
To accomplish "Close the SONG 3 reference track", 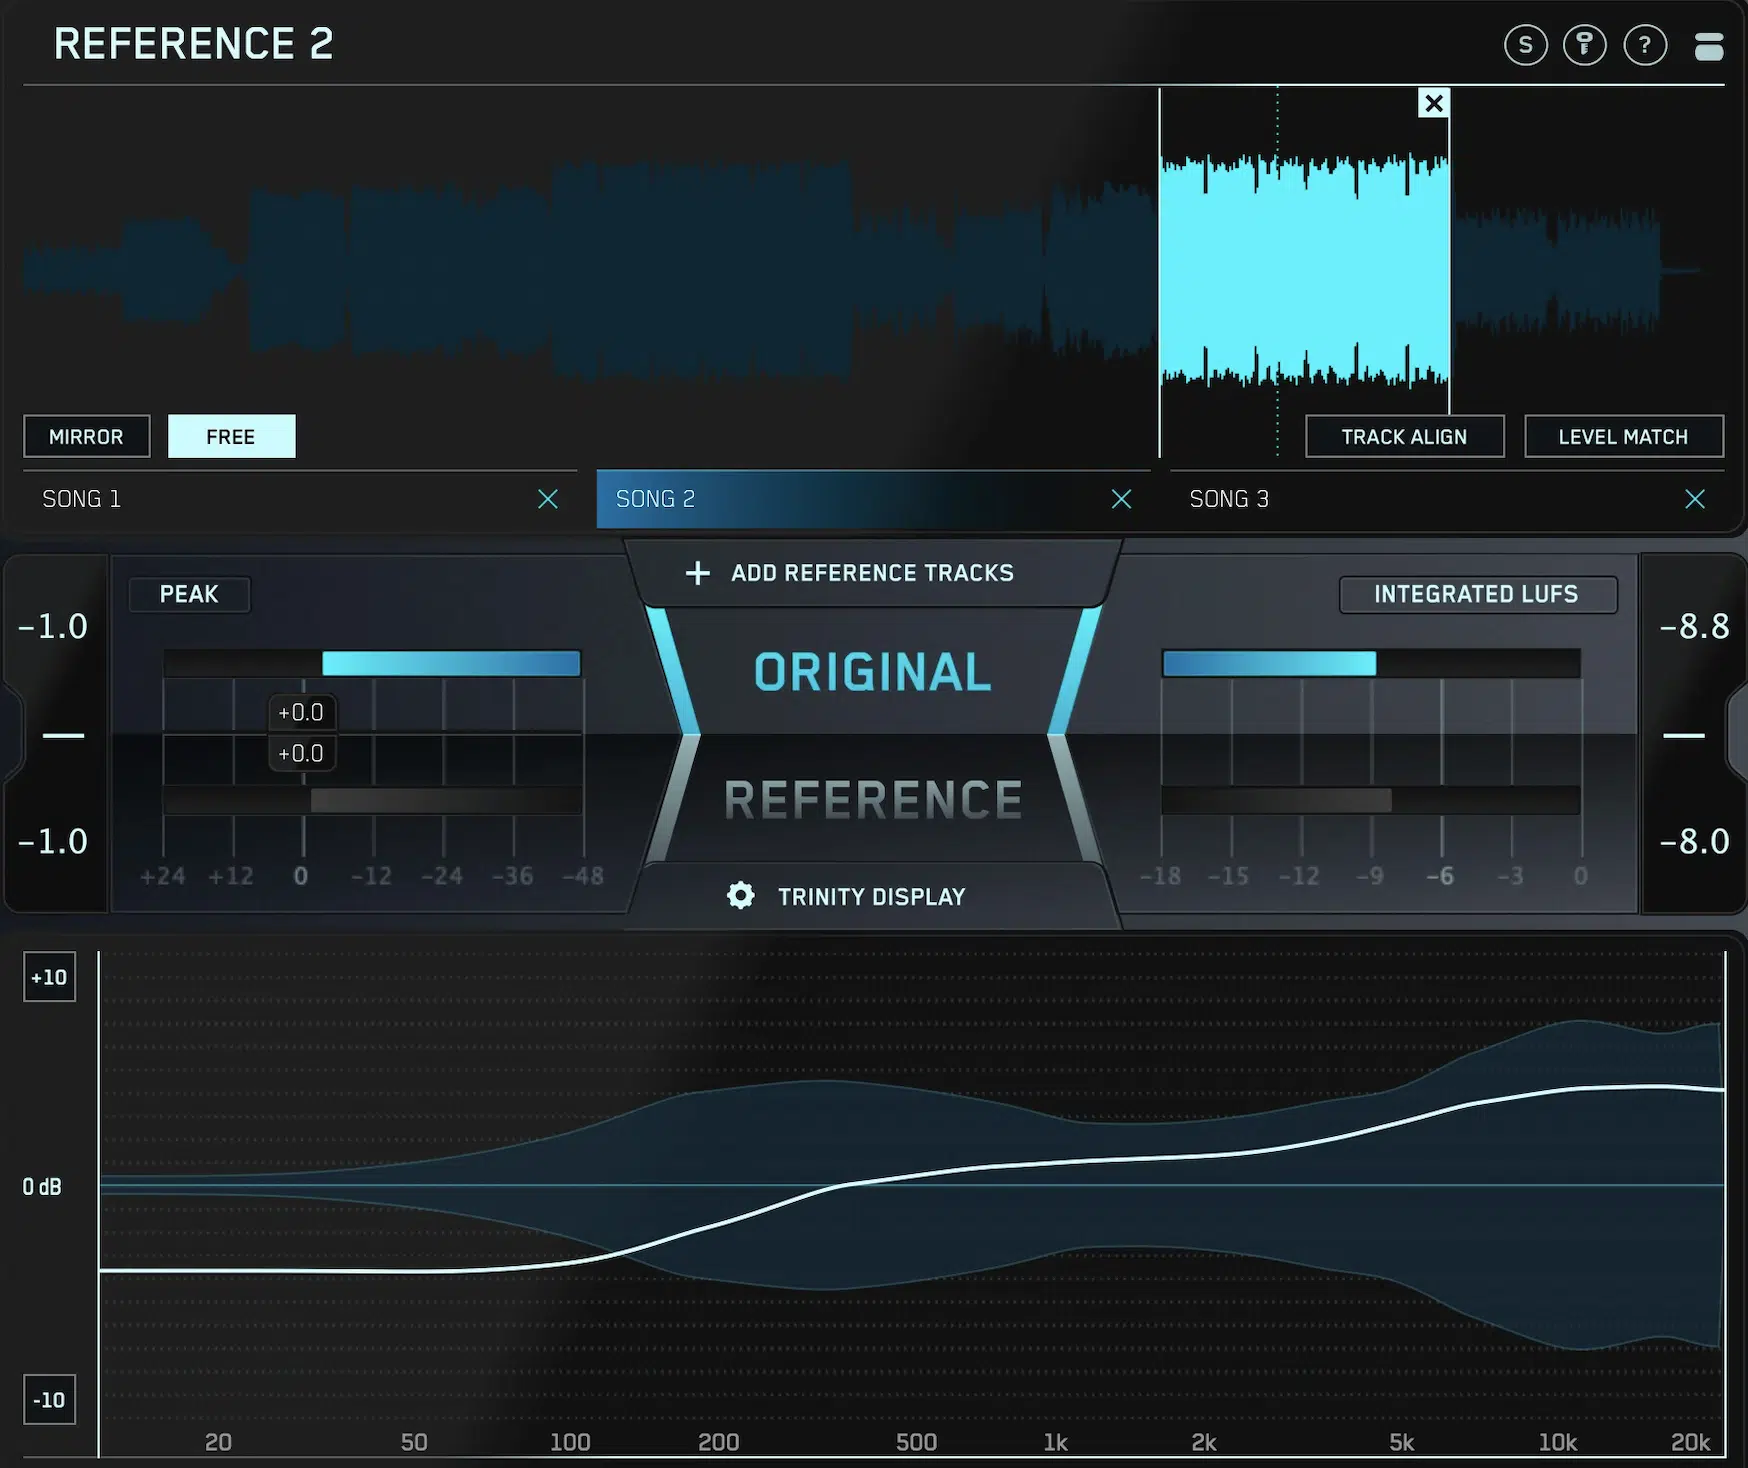I will pyautogui.click(x=1695, y=499).
